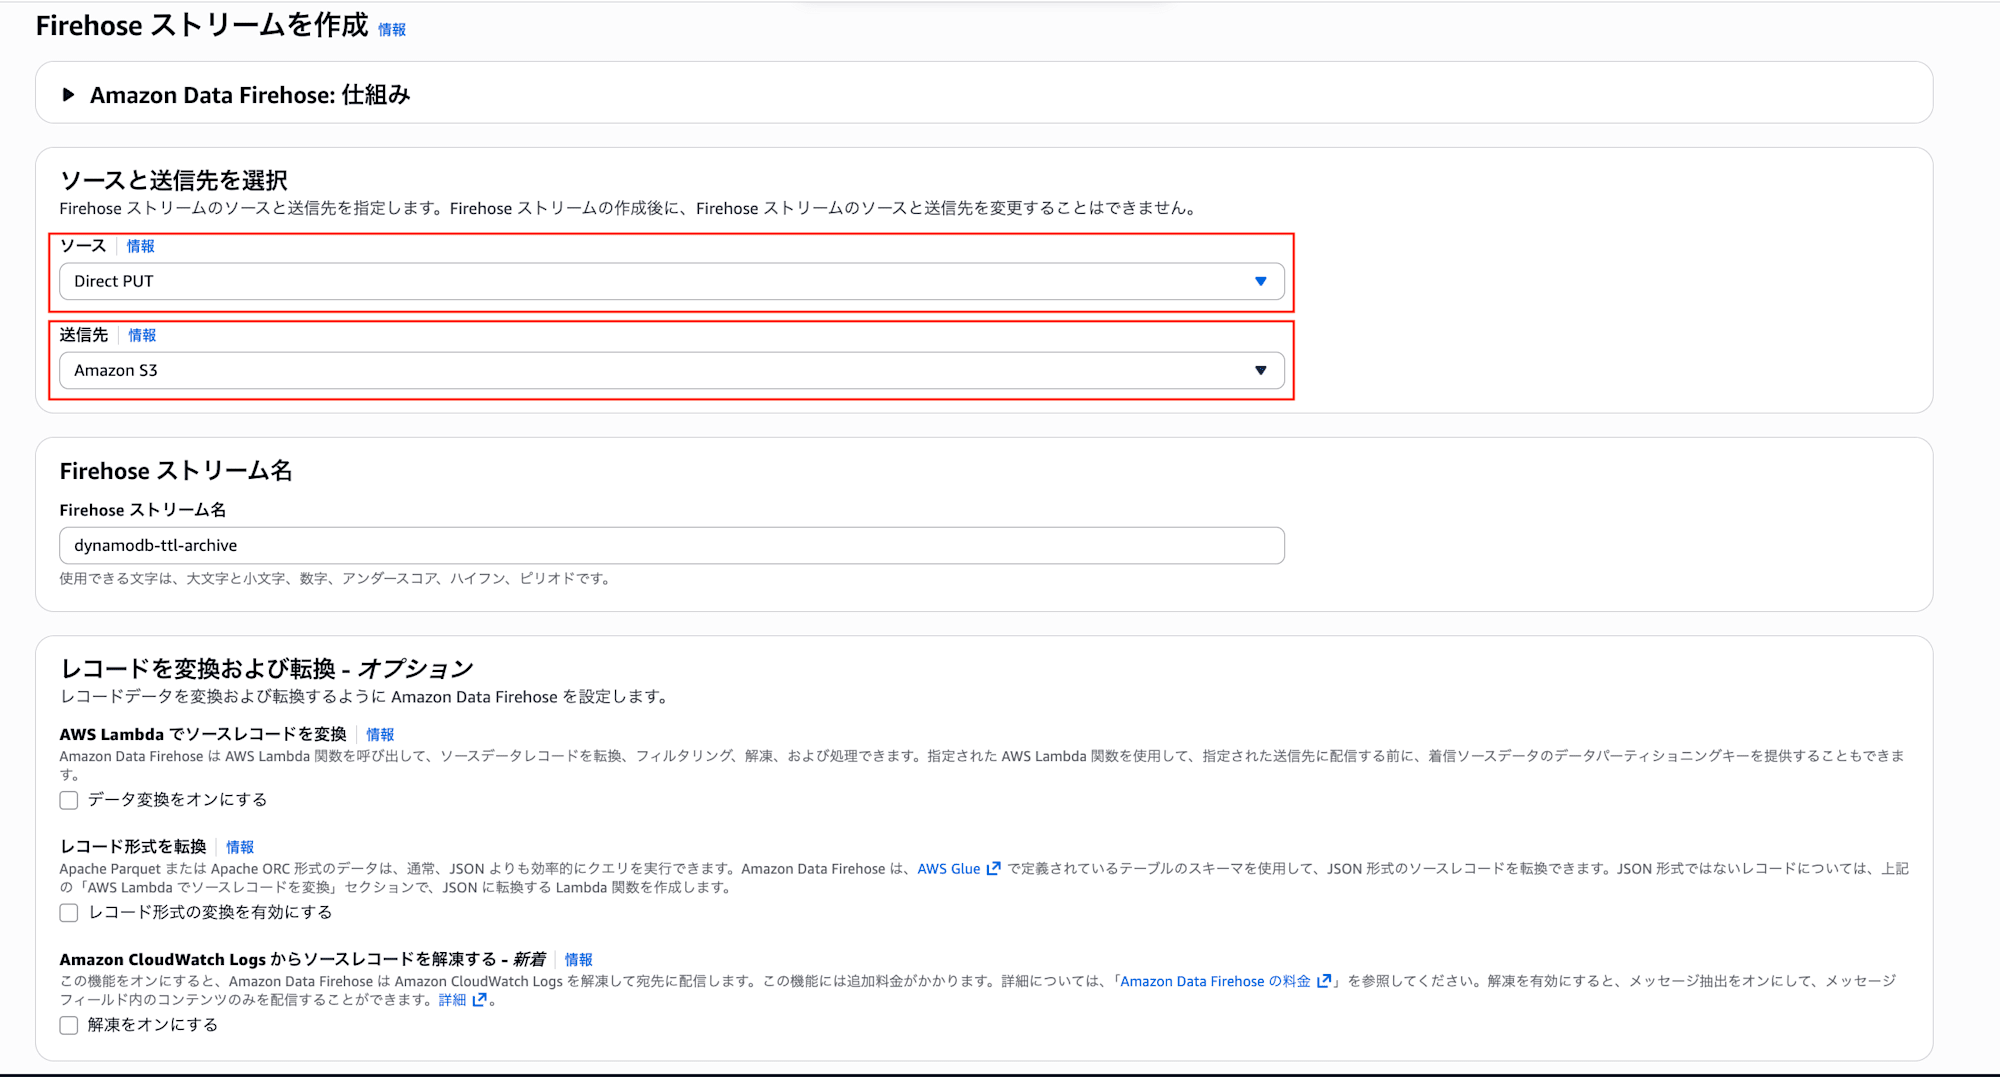Open 情報 link for AWS Lambda でソースレコードを変換
Viewport: 2000px width, 1077px height.
380,734
